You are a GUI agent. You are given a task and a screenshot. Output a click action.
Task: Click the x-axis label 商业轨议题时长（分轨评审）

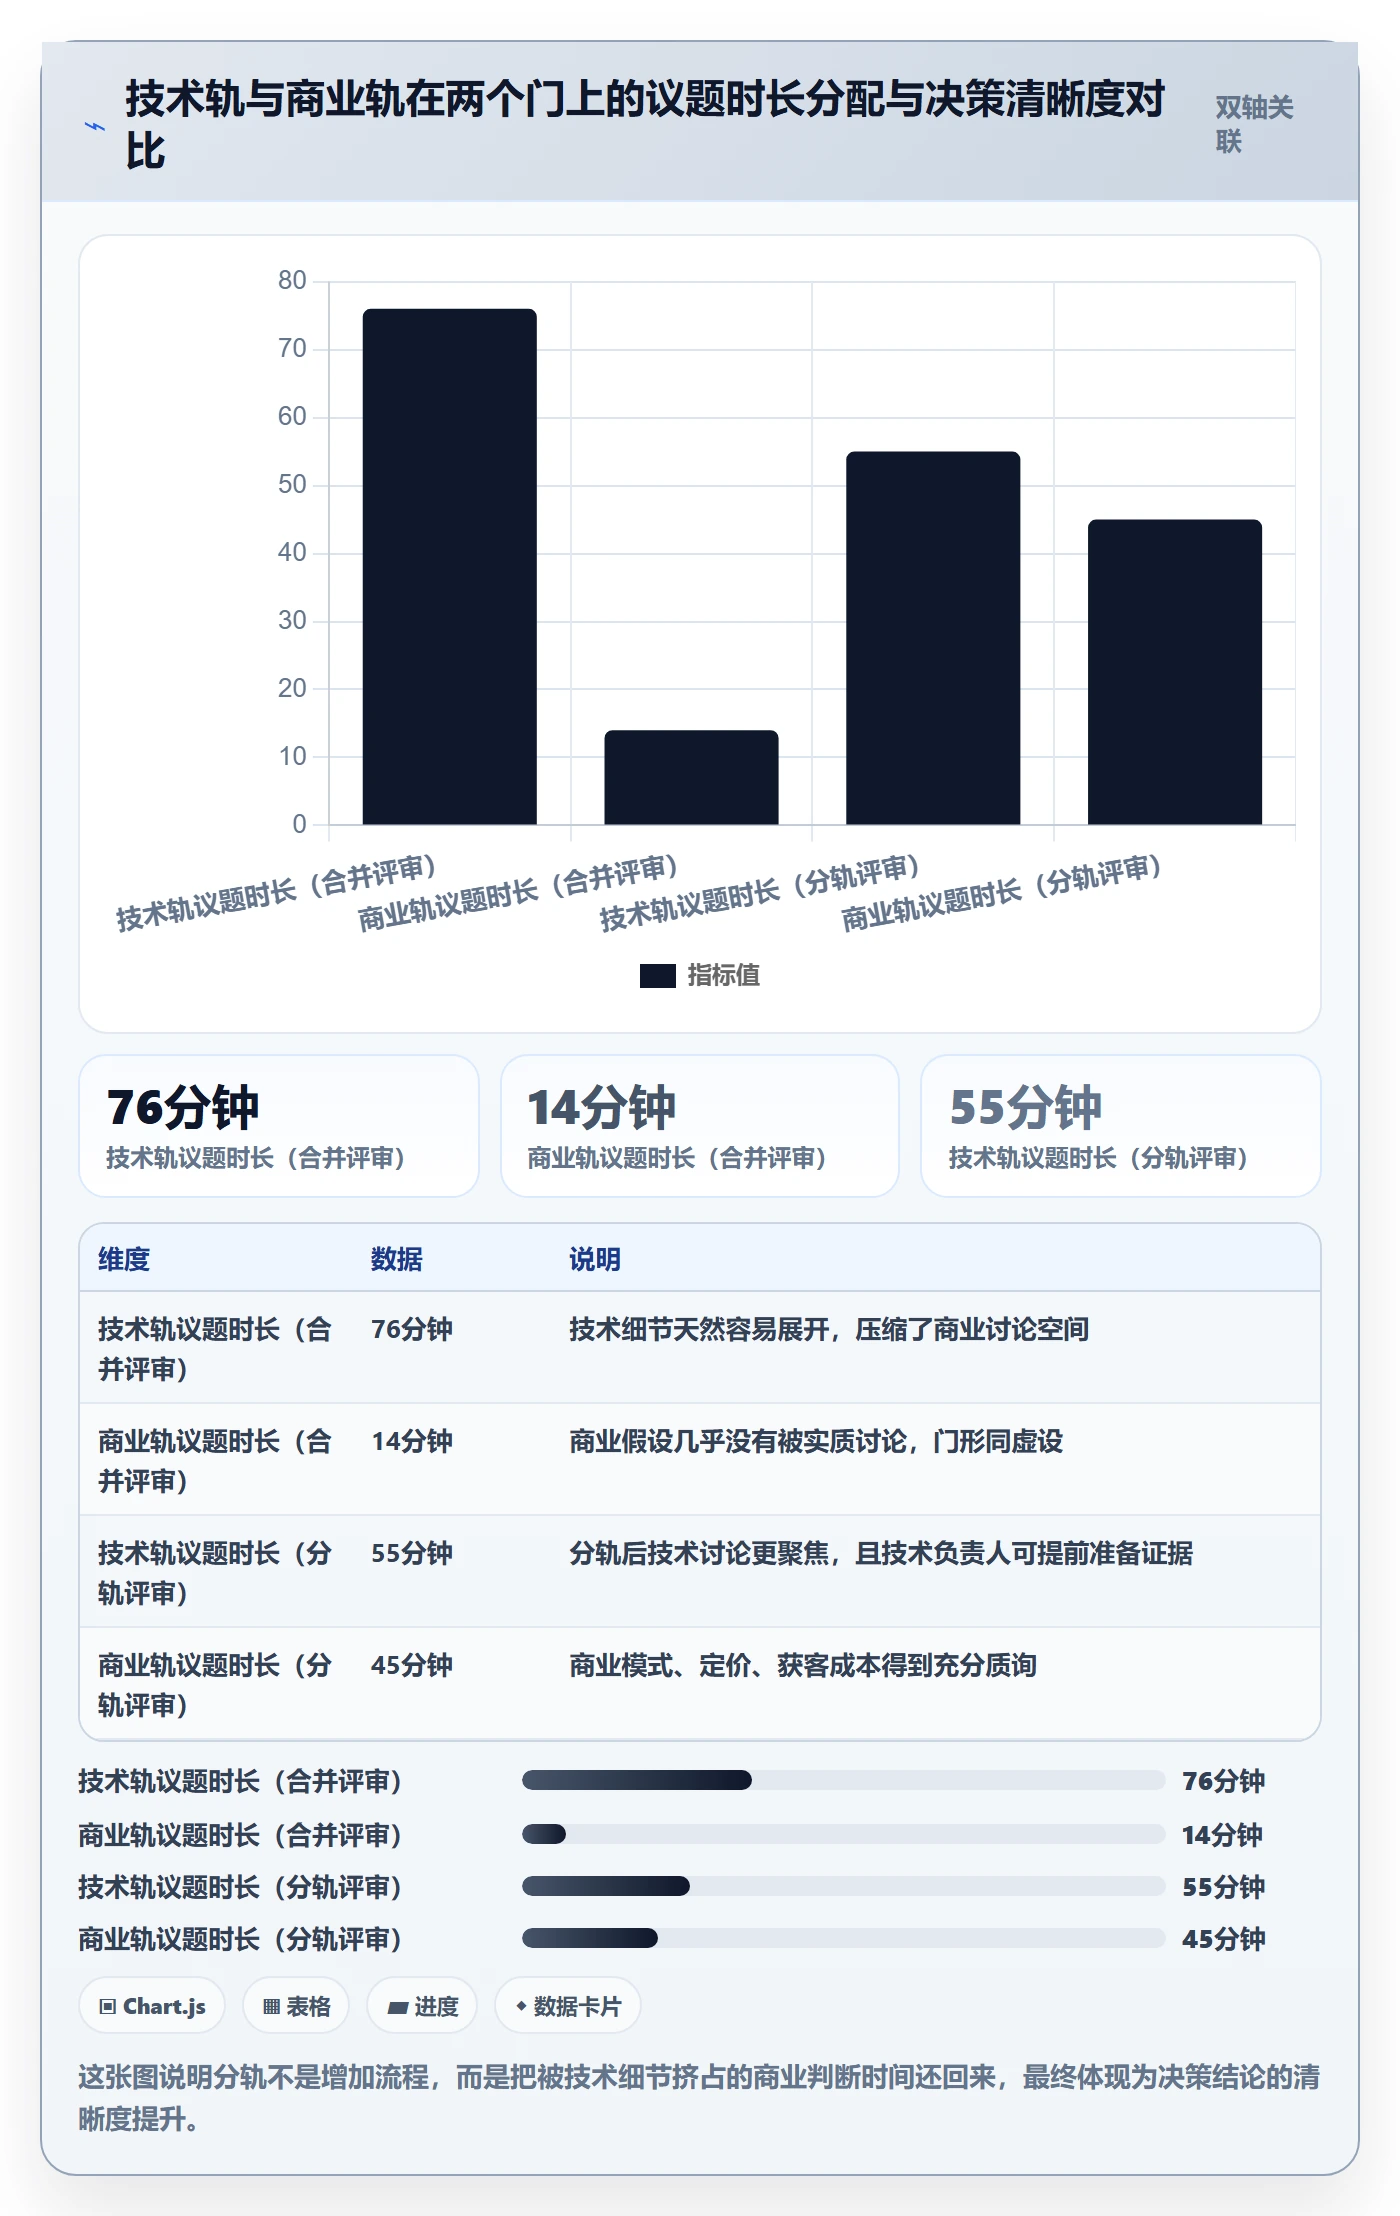[x=1001, y=892]
